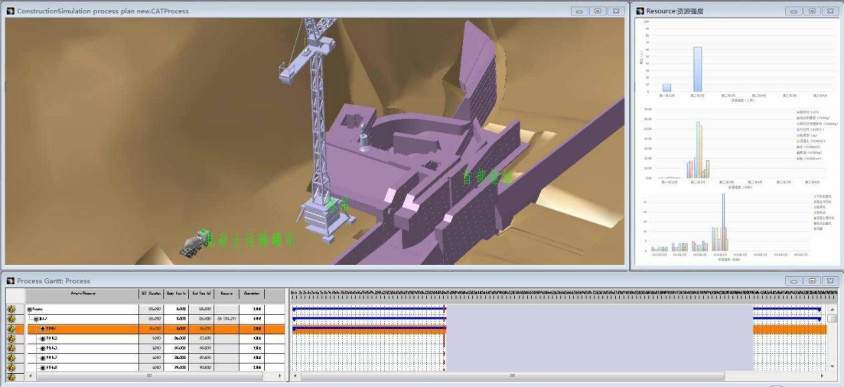Click the tallest blue bar in top resource chart
This screenshot has width=844, height=387.
click(x=697, y=69)
